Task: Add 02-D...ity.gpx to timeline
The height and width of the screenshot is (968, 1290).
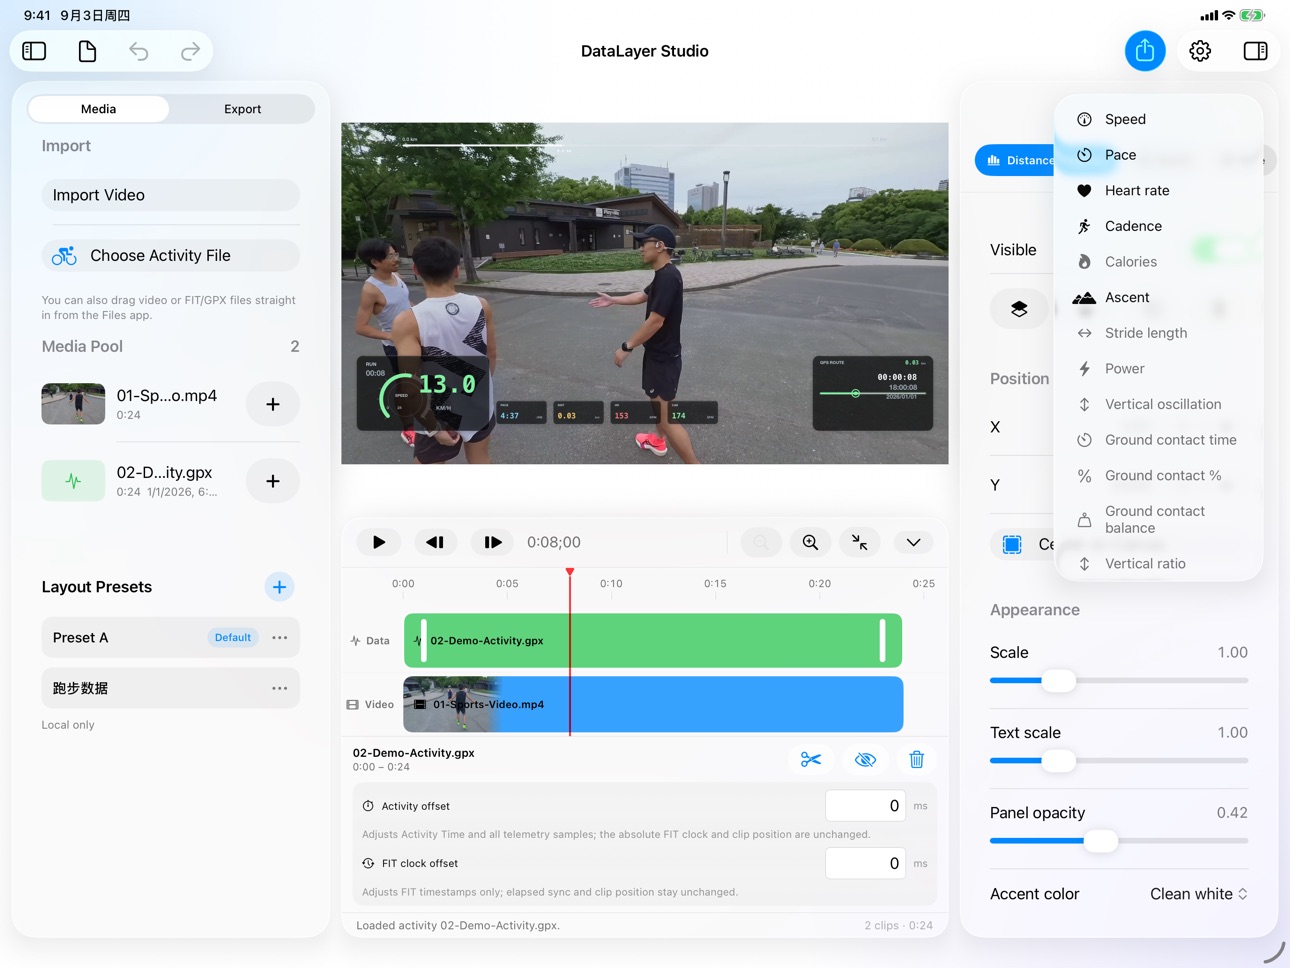Action: point(273,481)
